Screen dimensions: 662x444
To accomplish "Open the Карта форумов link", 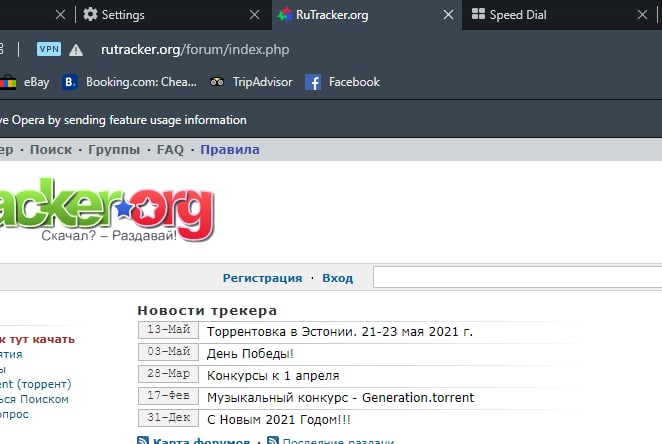I will [201, 441].
